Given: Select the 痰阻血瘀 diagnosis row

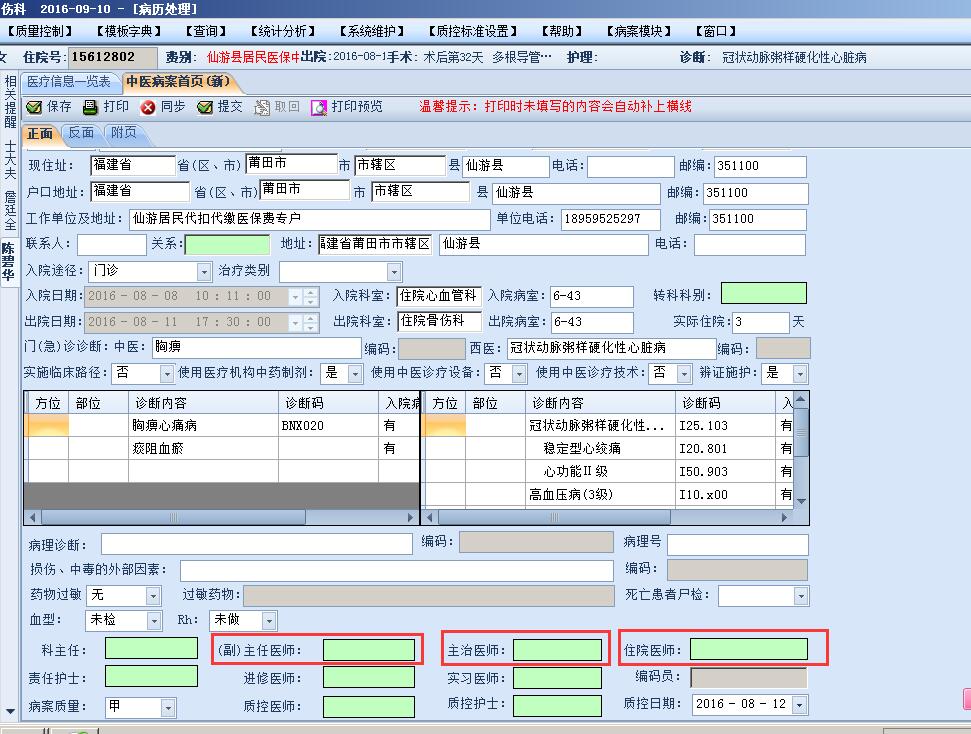Looking at the screenshot, I should tap(222, 448).
